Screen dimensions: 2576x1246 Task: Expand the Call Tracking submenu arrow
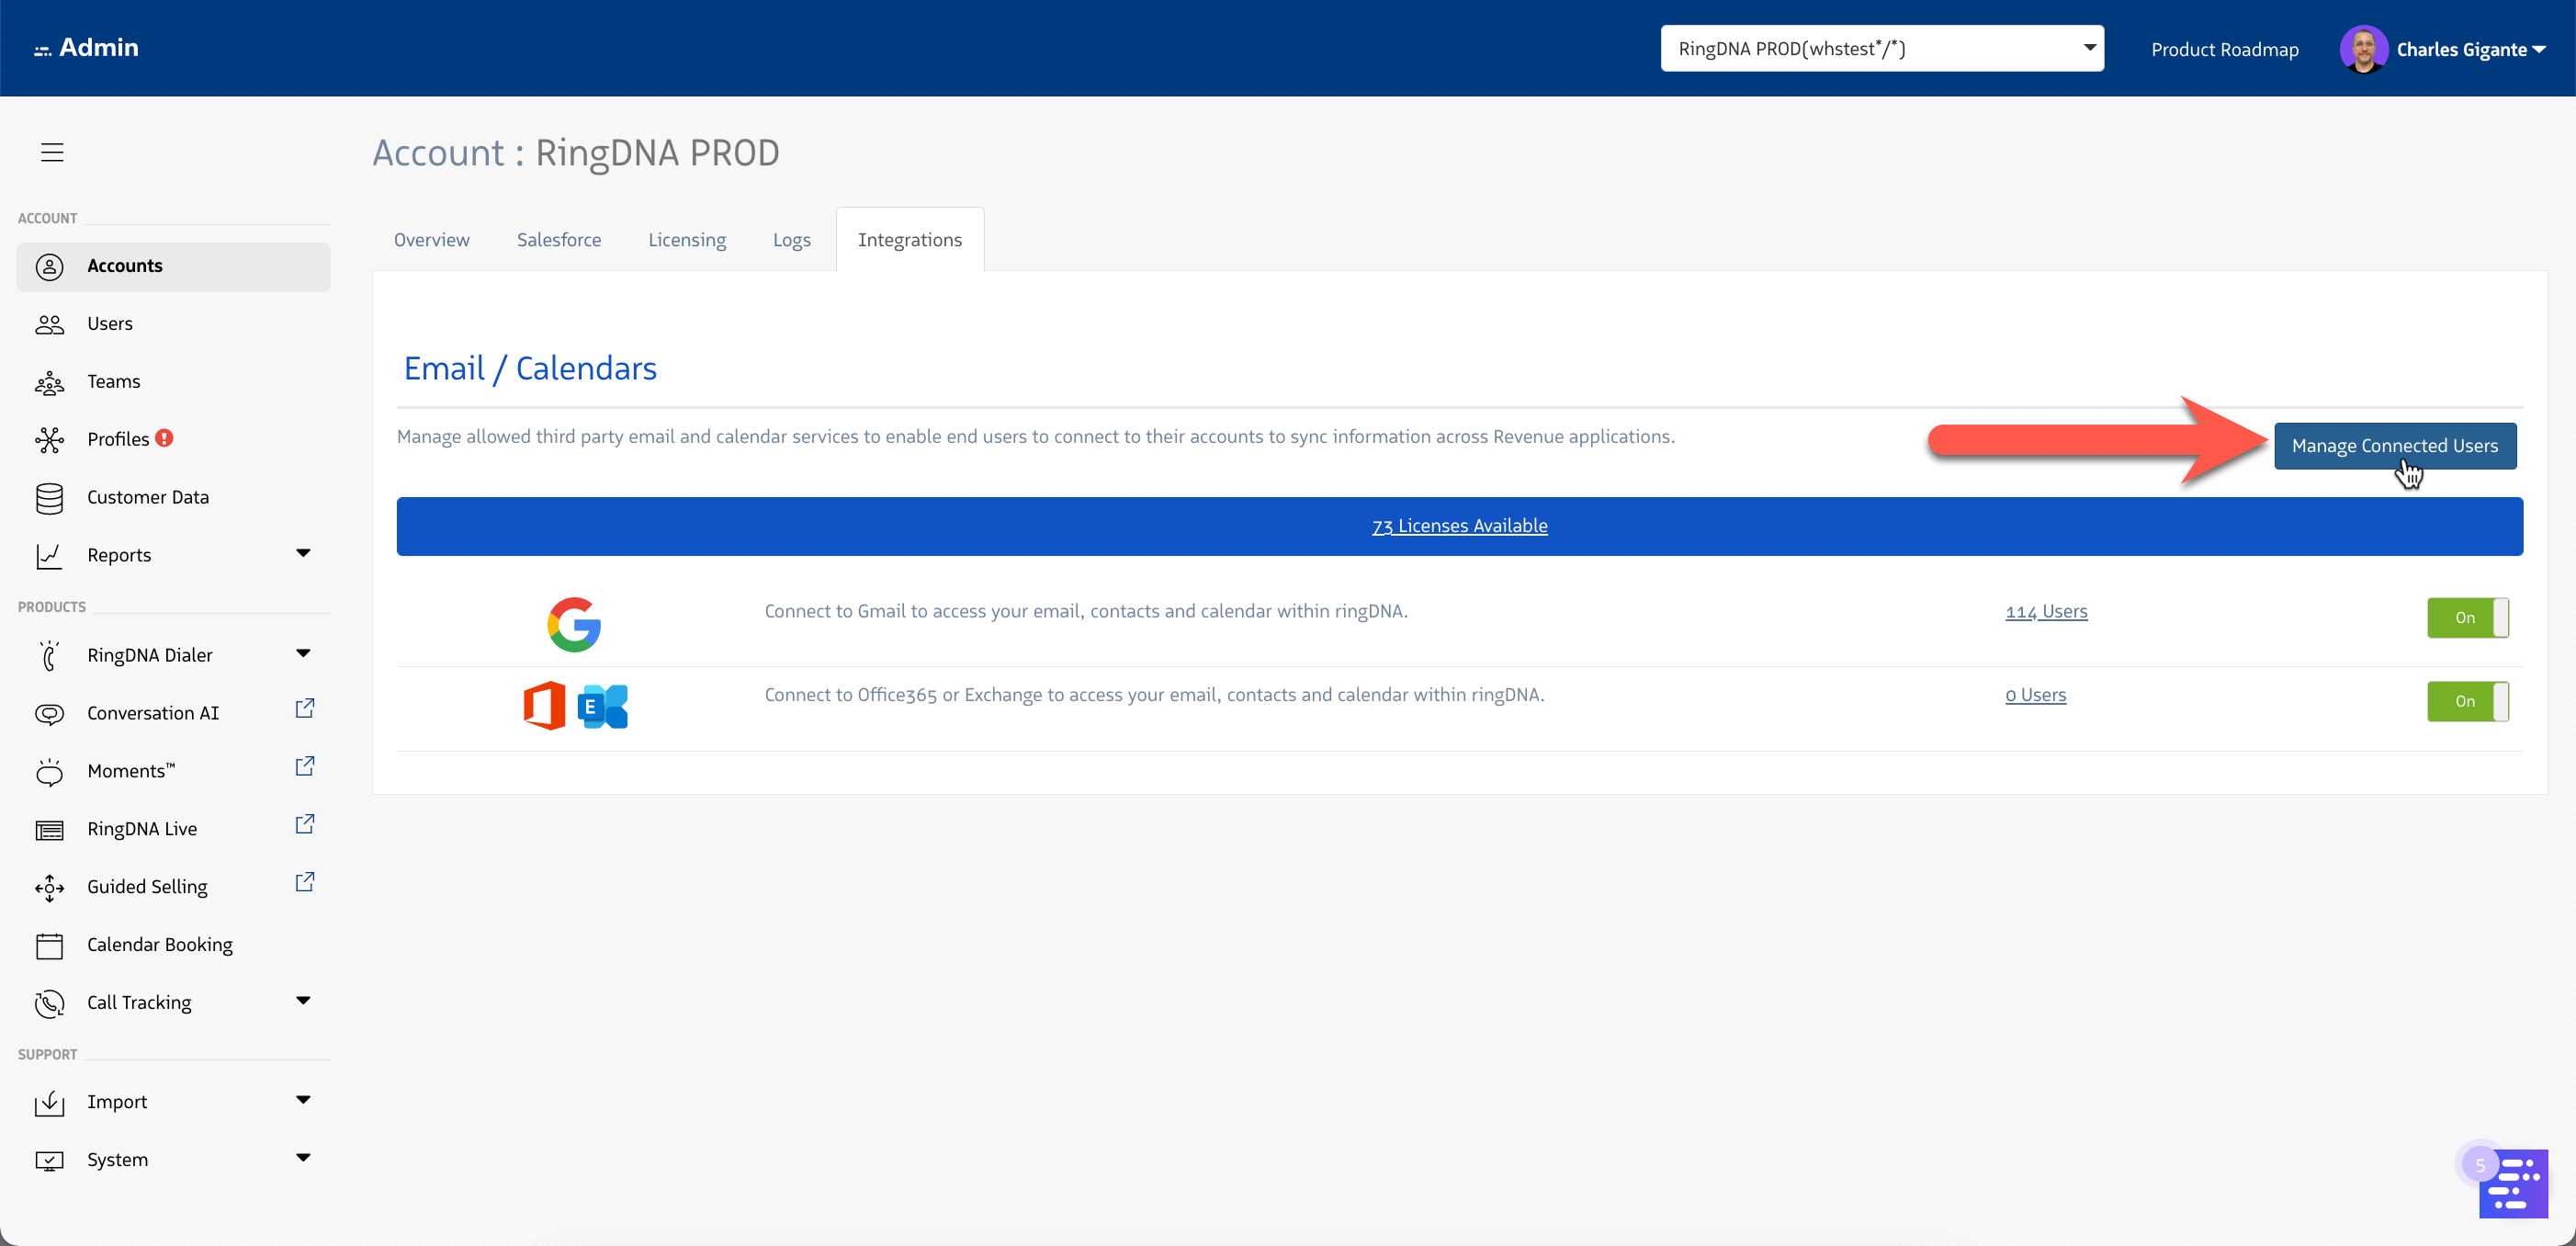303,1000
